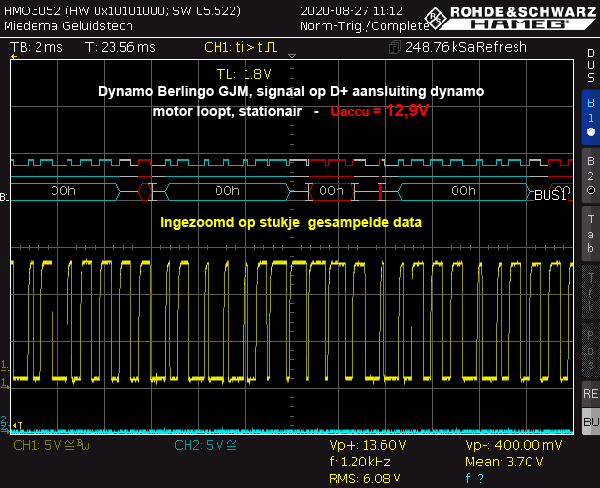
Task: Click the trigger pulse-width symbol after 'ti > t'
Action: tap(271, 47)
